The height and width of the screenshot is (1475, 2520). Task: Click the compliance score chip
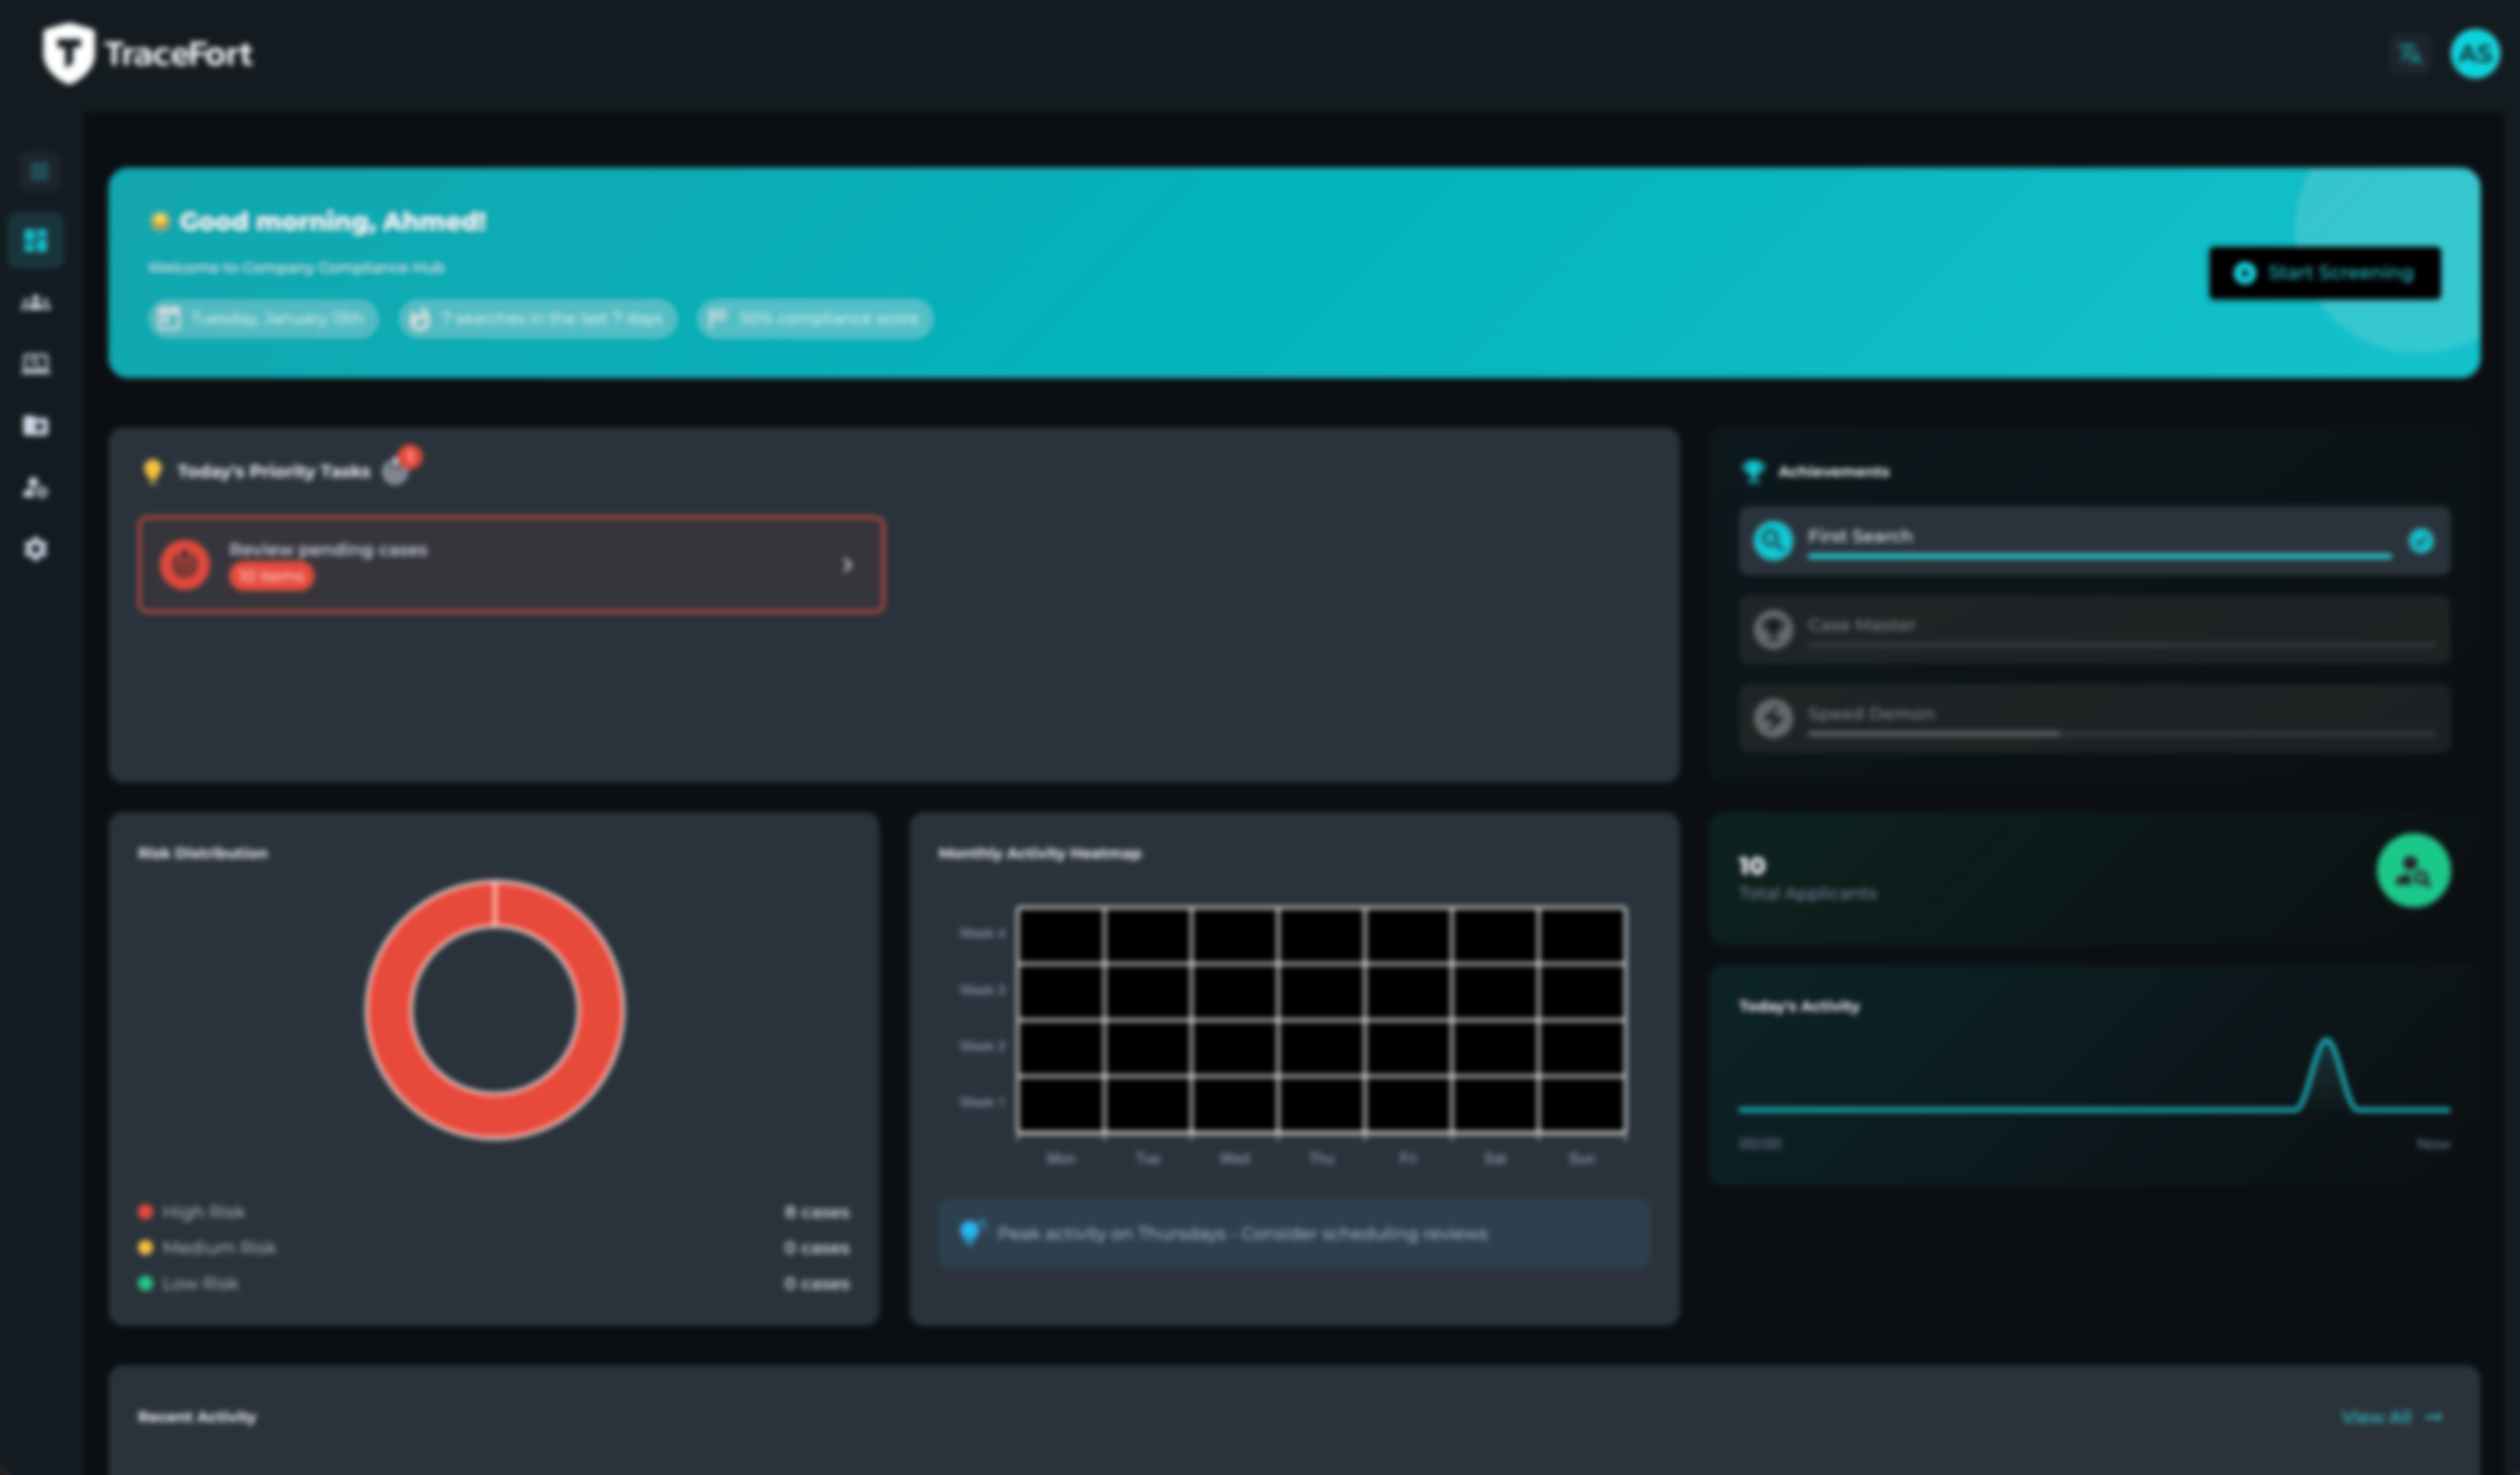pyautogui.click(x=815, y=319)
